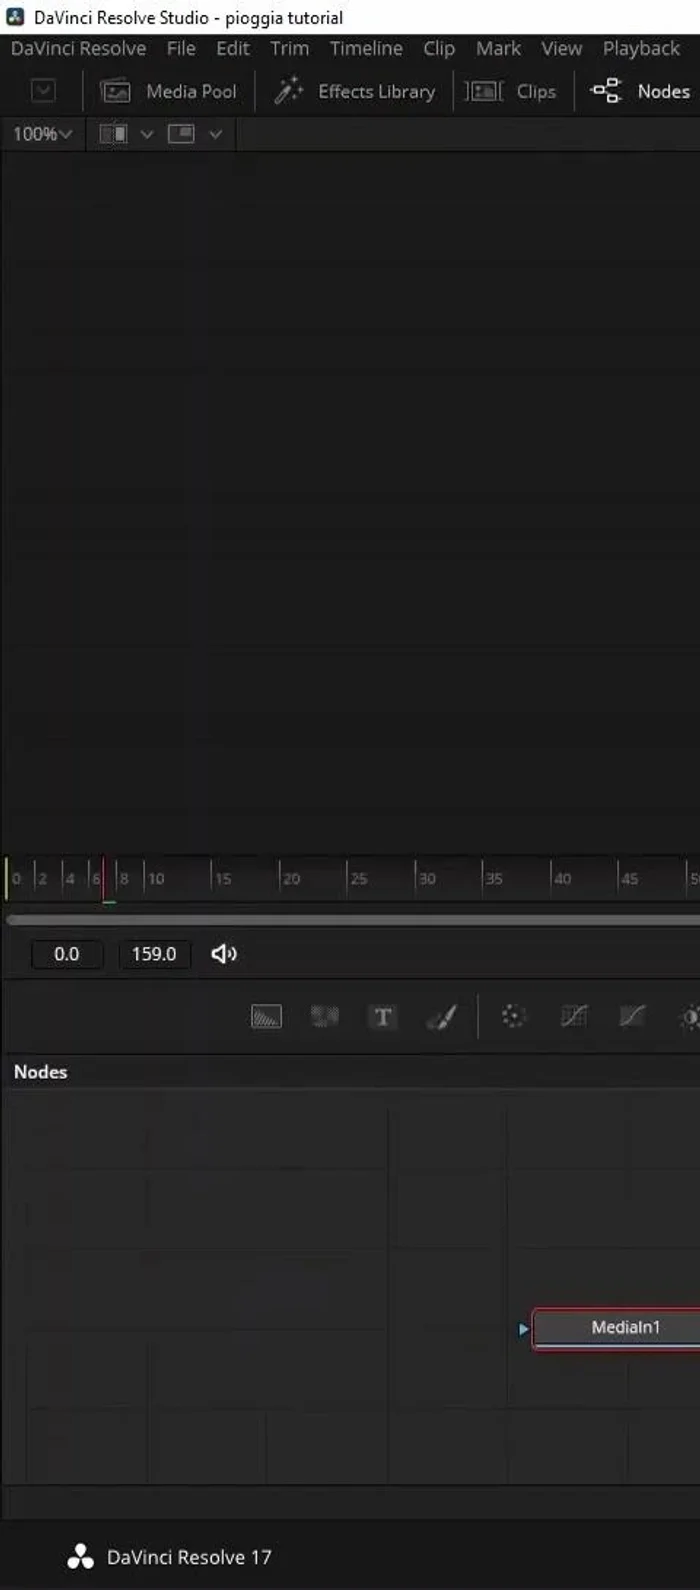The width and height of the screenshot is (700, 1590).
Task: Open the Playback menu
Action: [x=641, y=48]
